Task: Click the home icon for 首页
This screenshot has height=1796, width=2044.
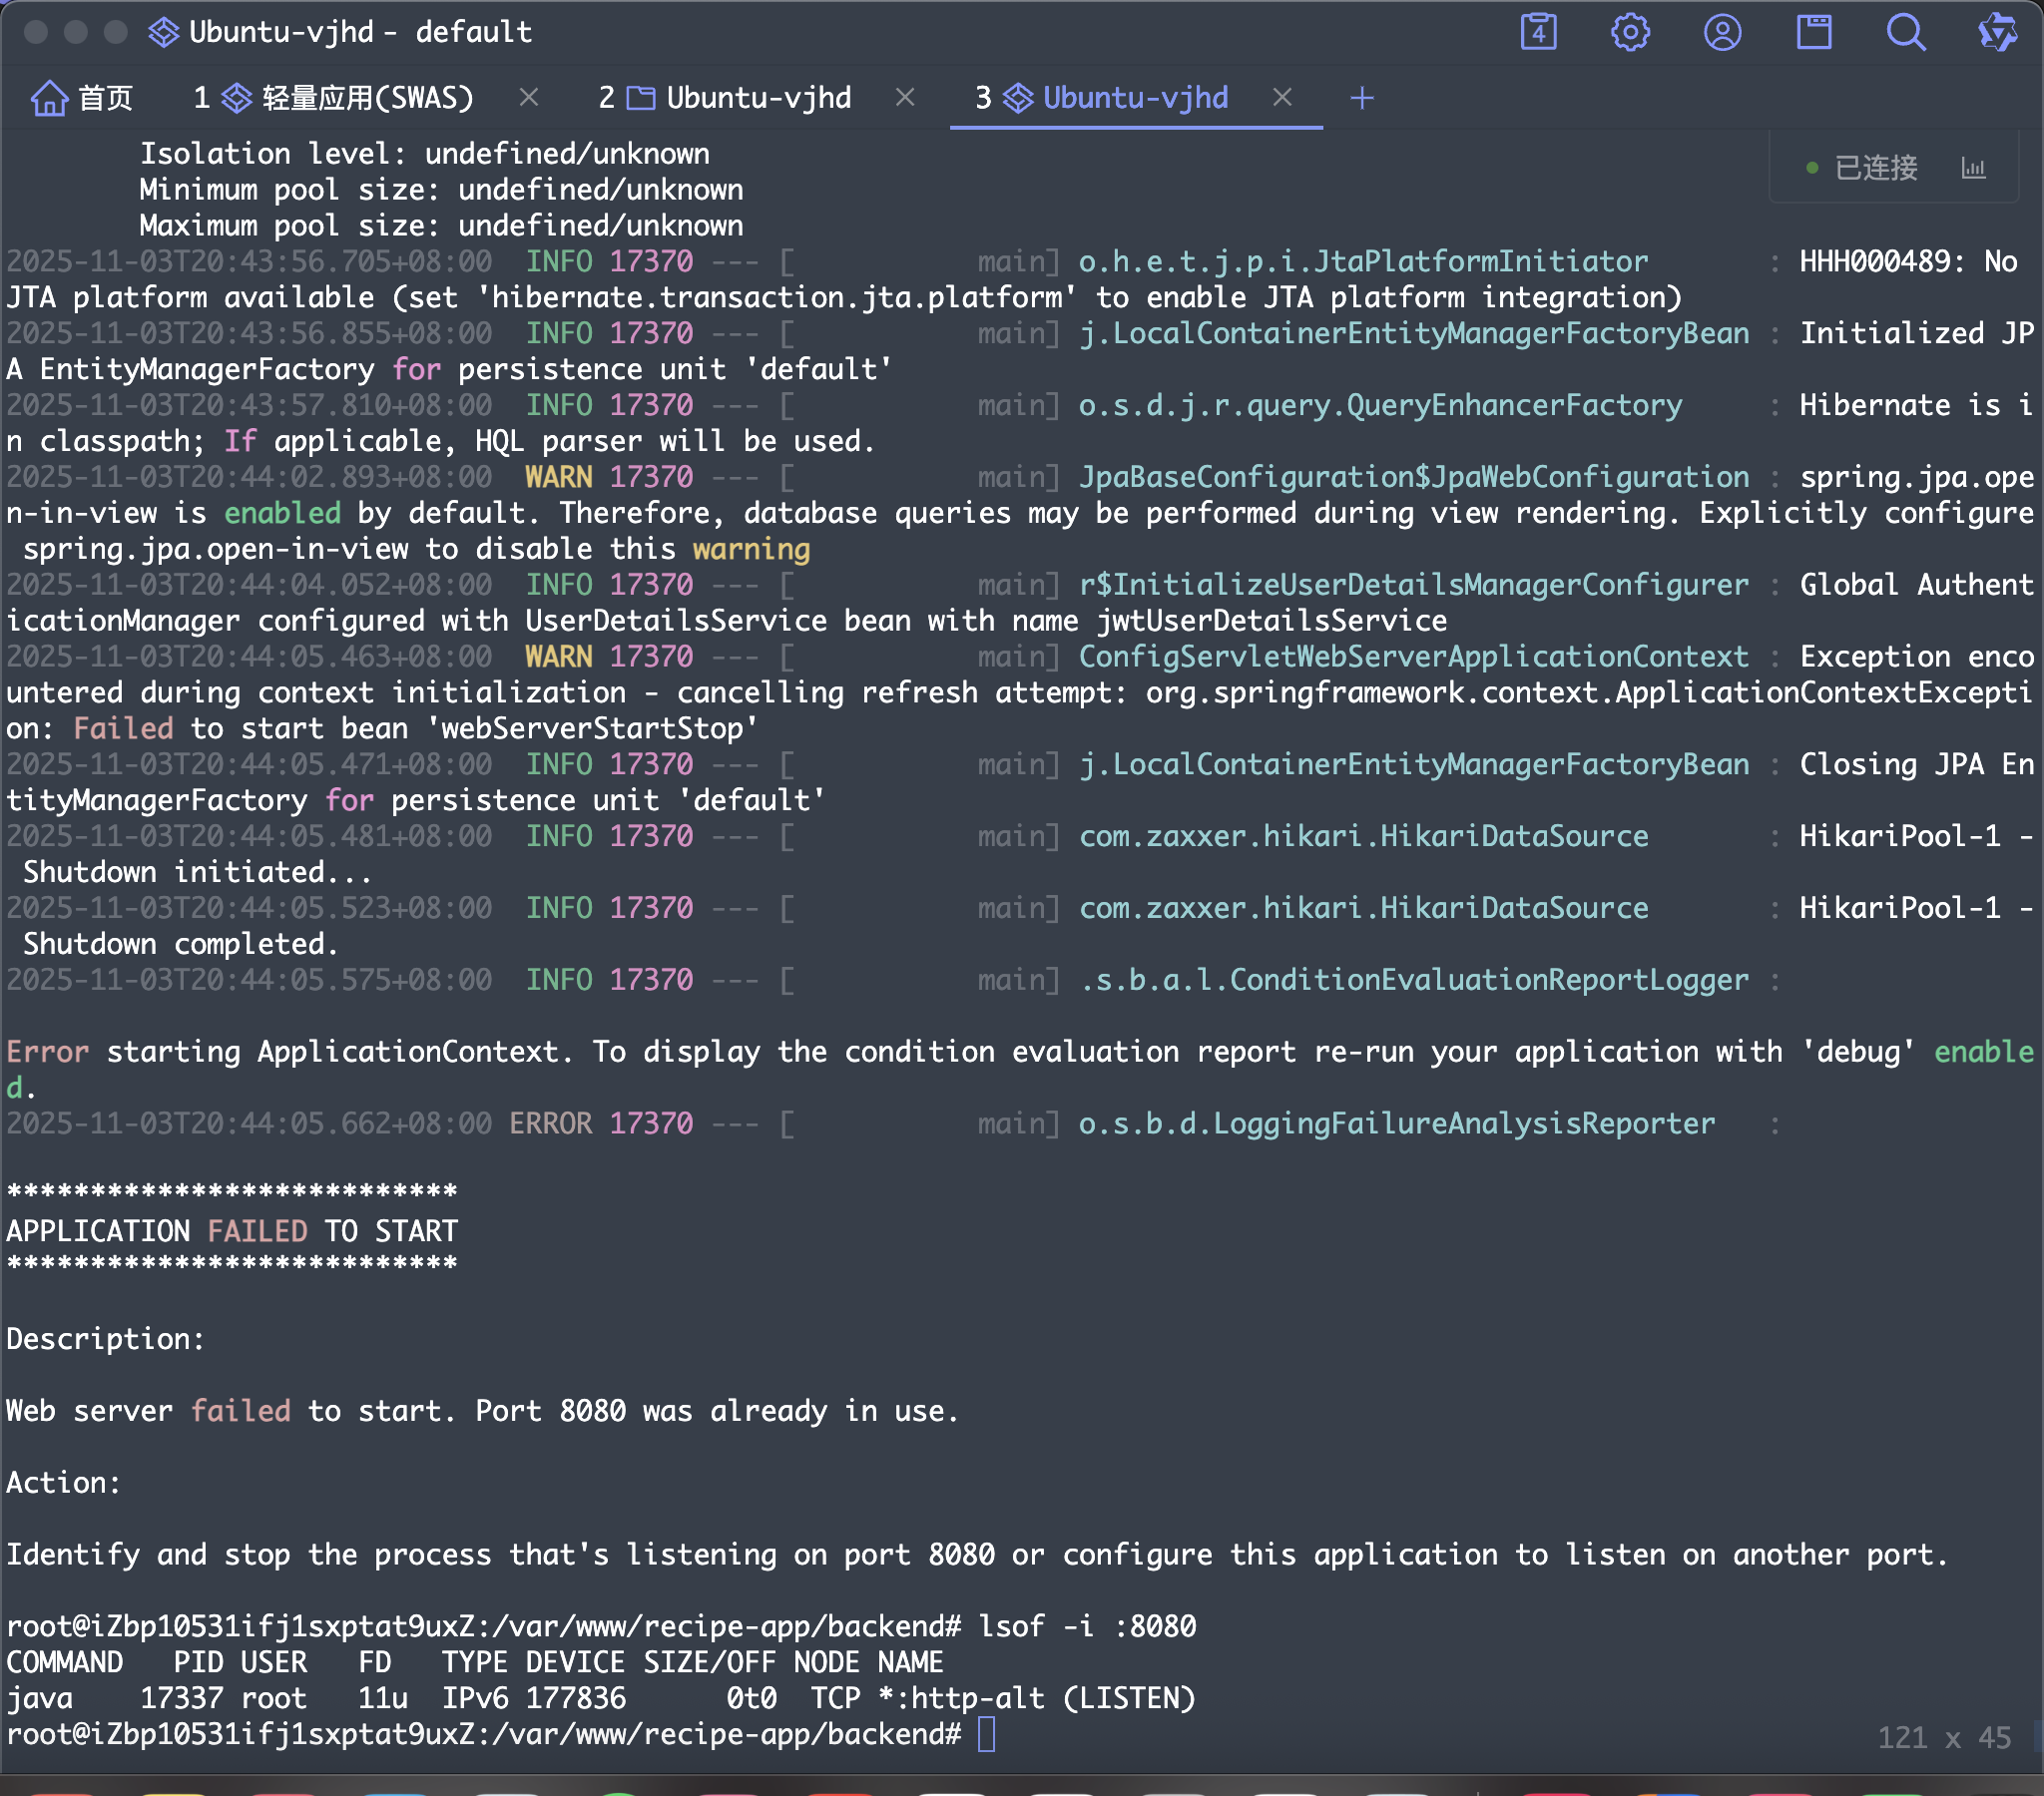Action: point(50,98)
